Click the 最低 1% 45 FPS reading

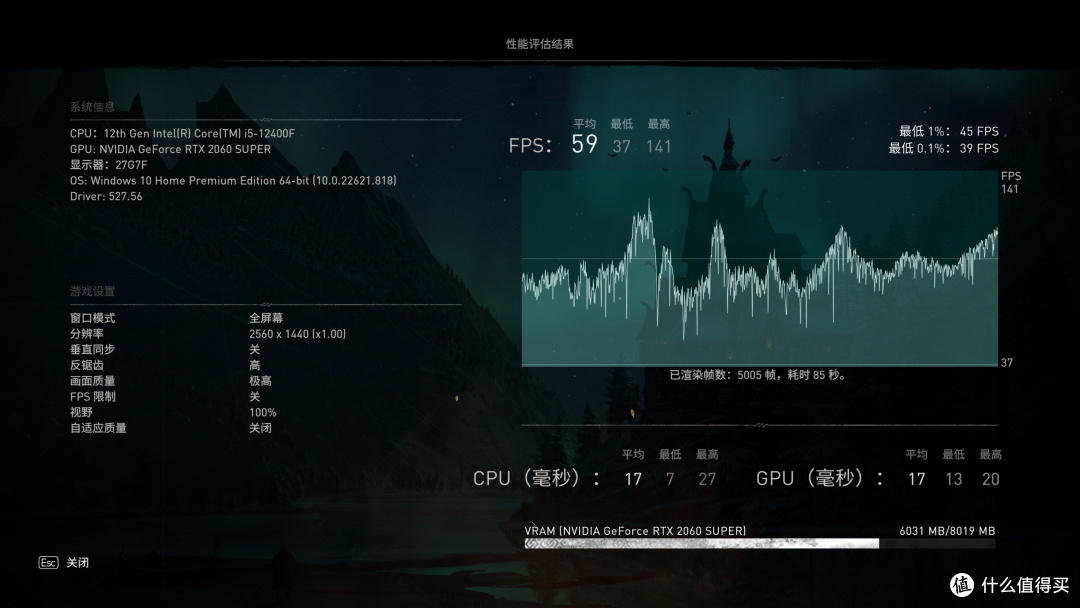948,132
